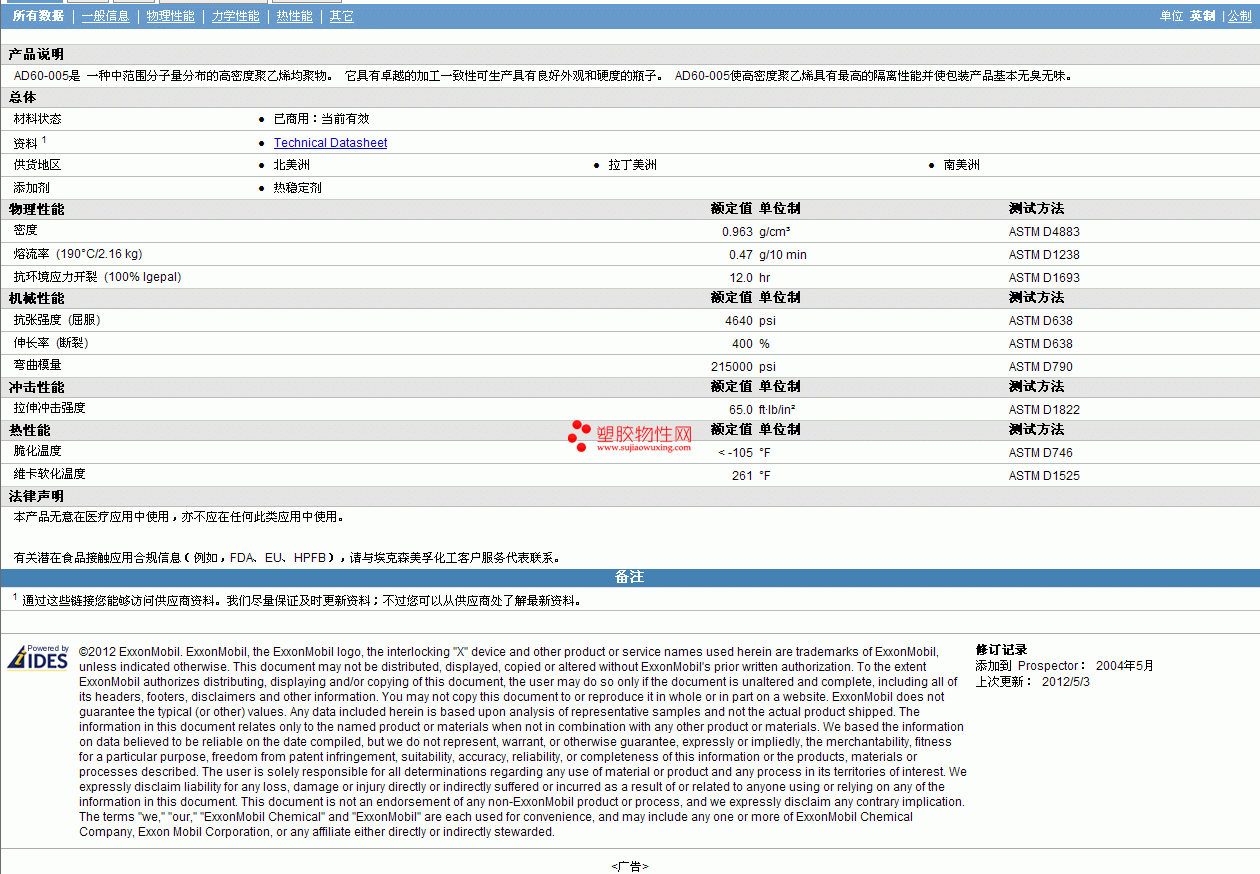Click 已商用：当前有效 status value
Viewport: 1260px width, 874px height.
point(321,119)
